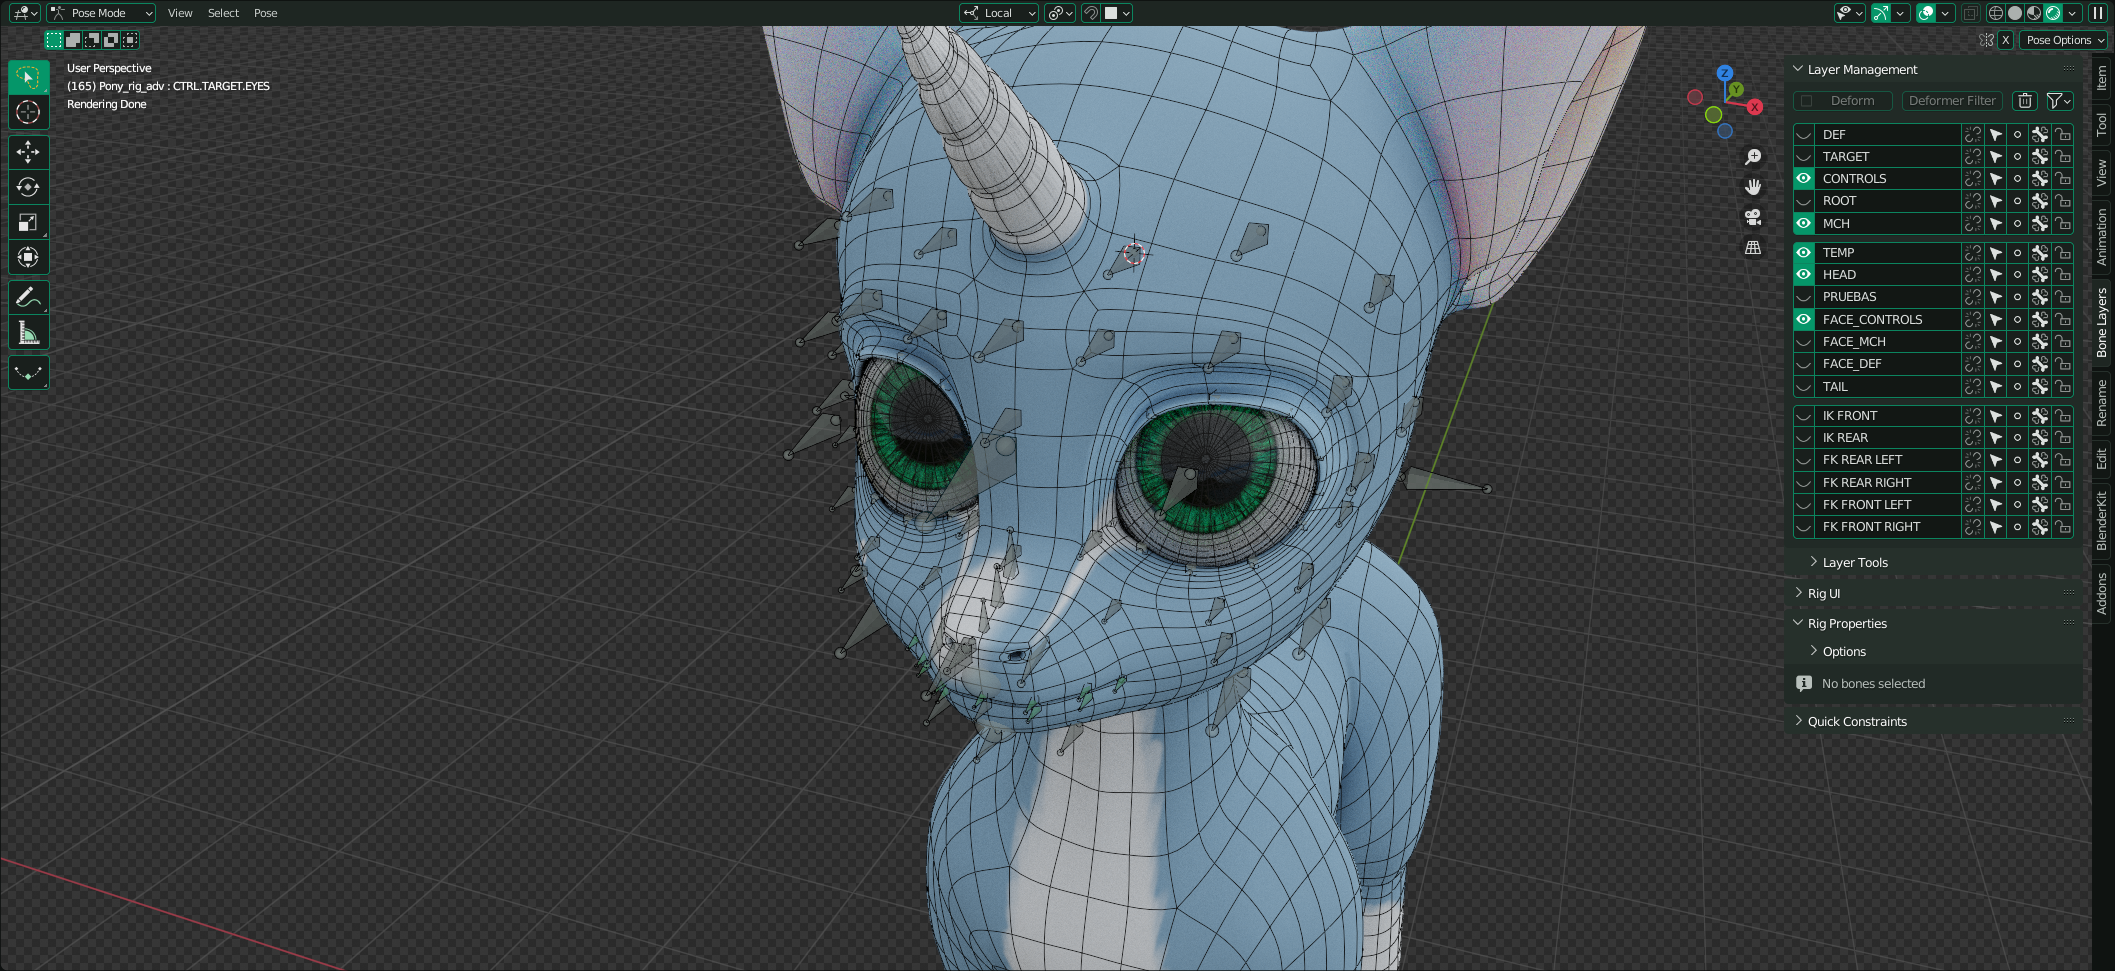Screen dimensions: 2115x971
Task: Open the Pose menu
Action: coord(265,13)
